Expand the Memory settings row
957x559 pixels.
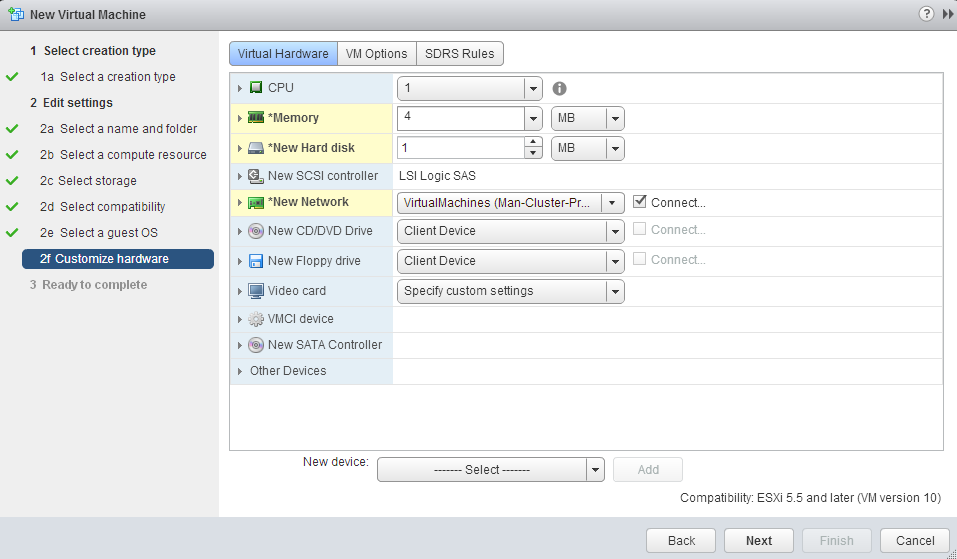239,118
